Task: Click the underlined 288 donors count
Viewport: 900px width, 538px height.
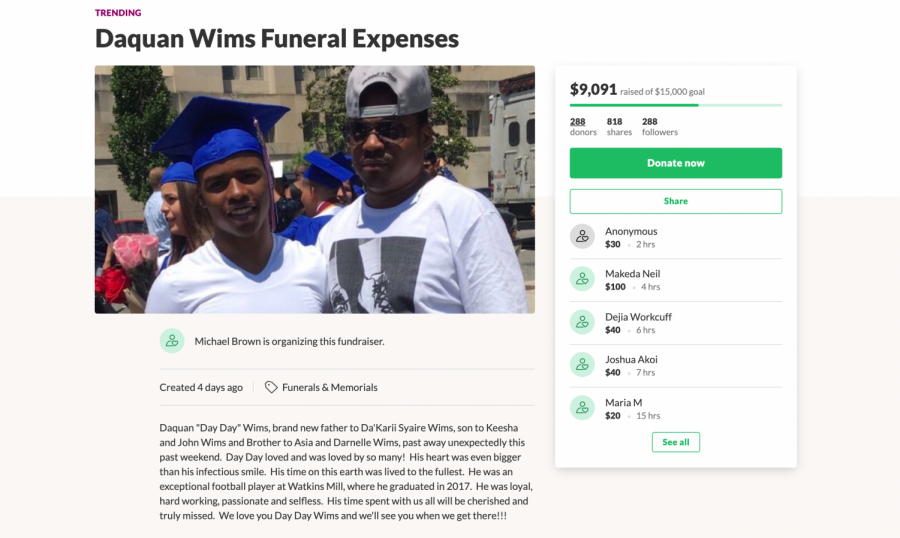Action: (x=577, y=122)
